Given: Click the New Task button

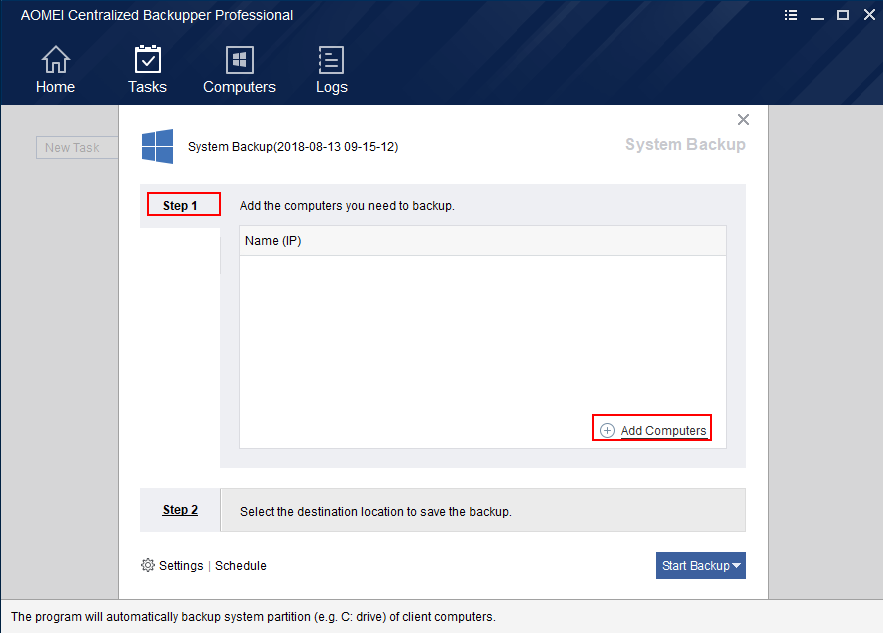Looking at the screenshot, I should coord(77,148).
